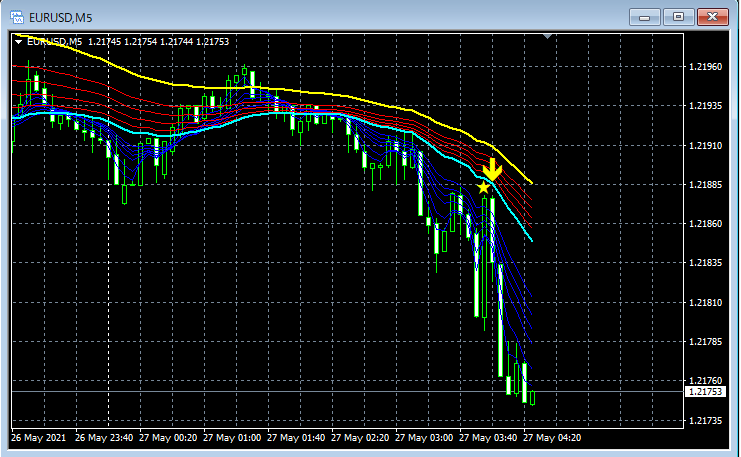Close the EURUSD,M5 chart window
This screenshot has height=457, width=741.
(x=713, y=17)
